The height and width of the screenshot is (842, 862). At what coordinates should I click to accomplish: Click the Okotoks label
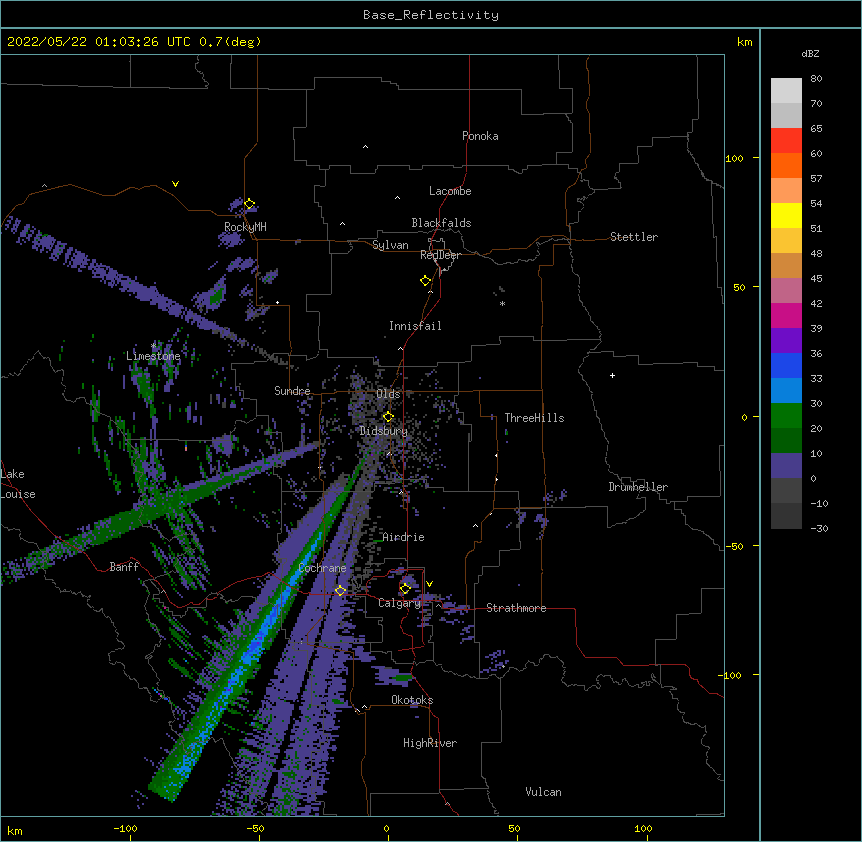point(412,700)
